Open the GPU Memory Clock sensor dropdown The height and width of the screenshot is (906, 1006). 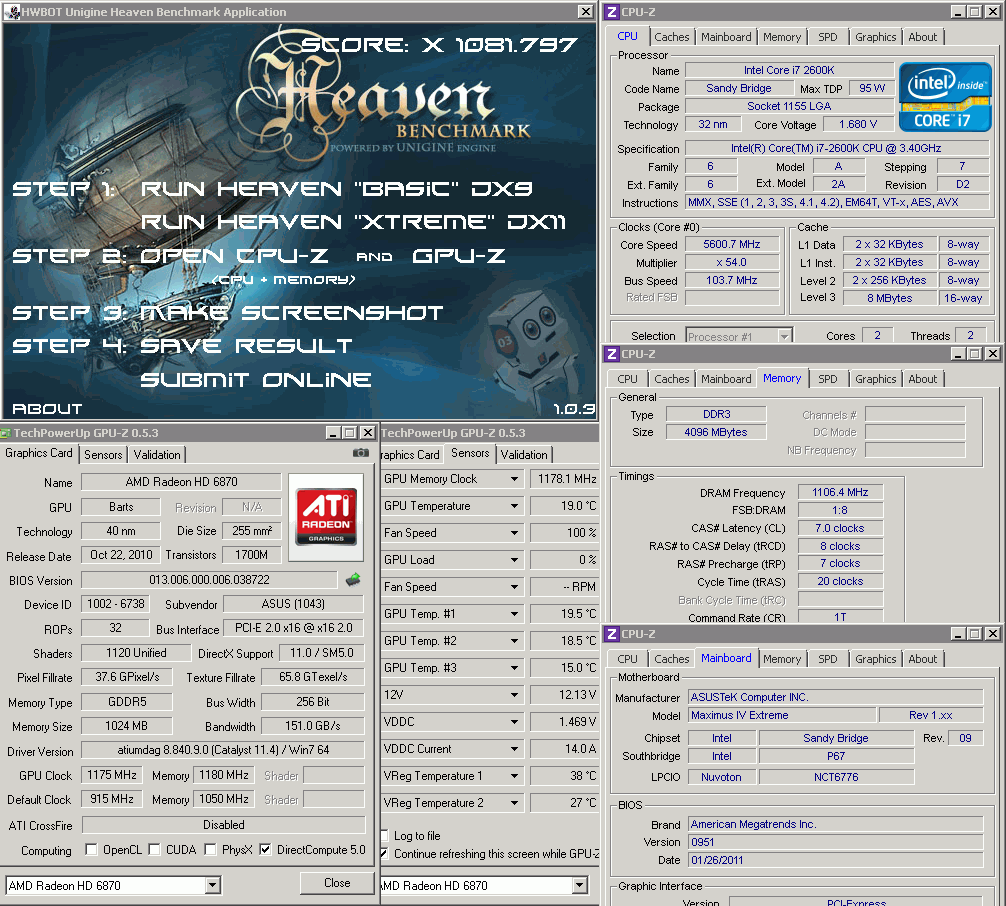pyautogui.click(x=514, y=479)
